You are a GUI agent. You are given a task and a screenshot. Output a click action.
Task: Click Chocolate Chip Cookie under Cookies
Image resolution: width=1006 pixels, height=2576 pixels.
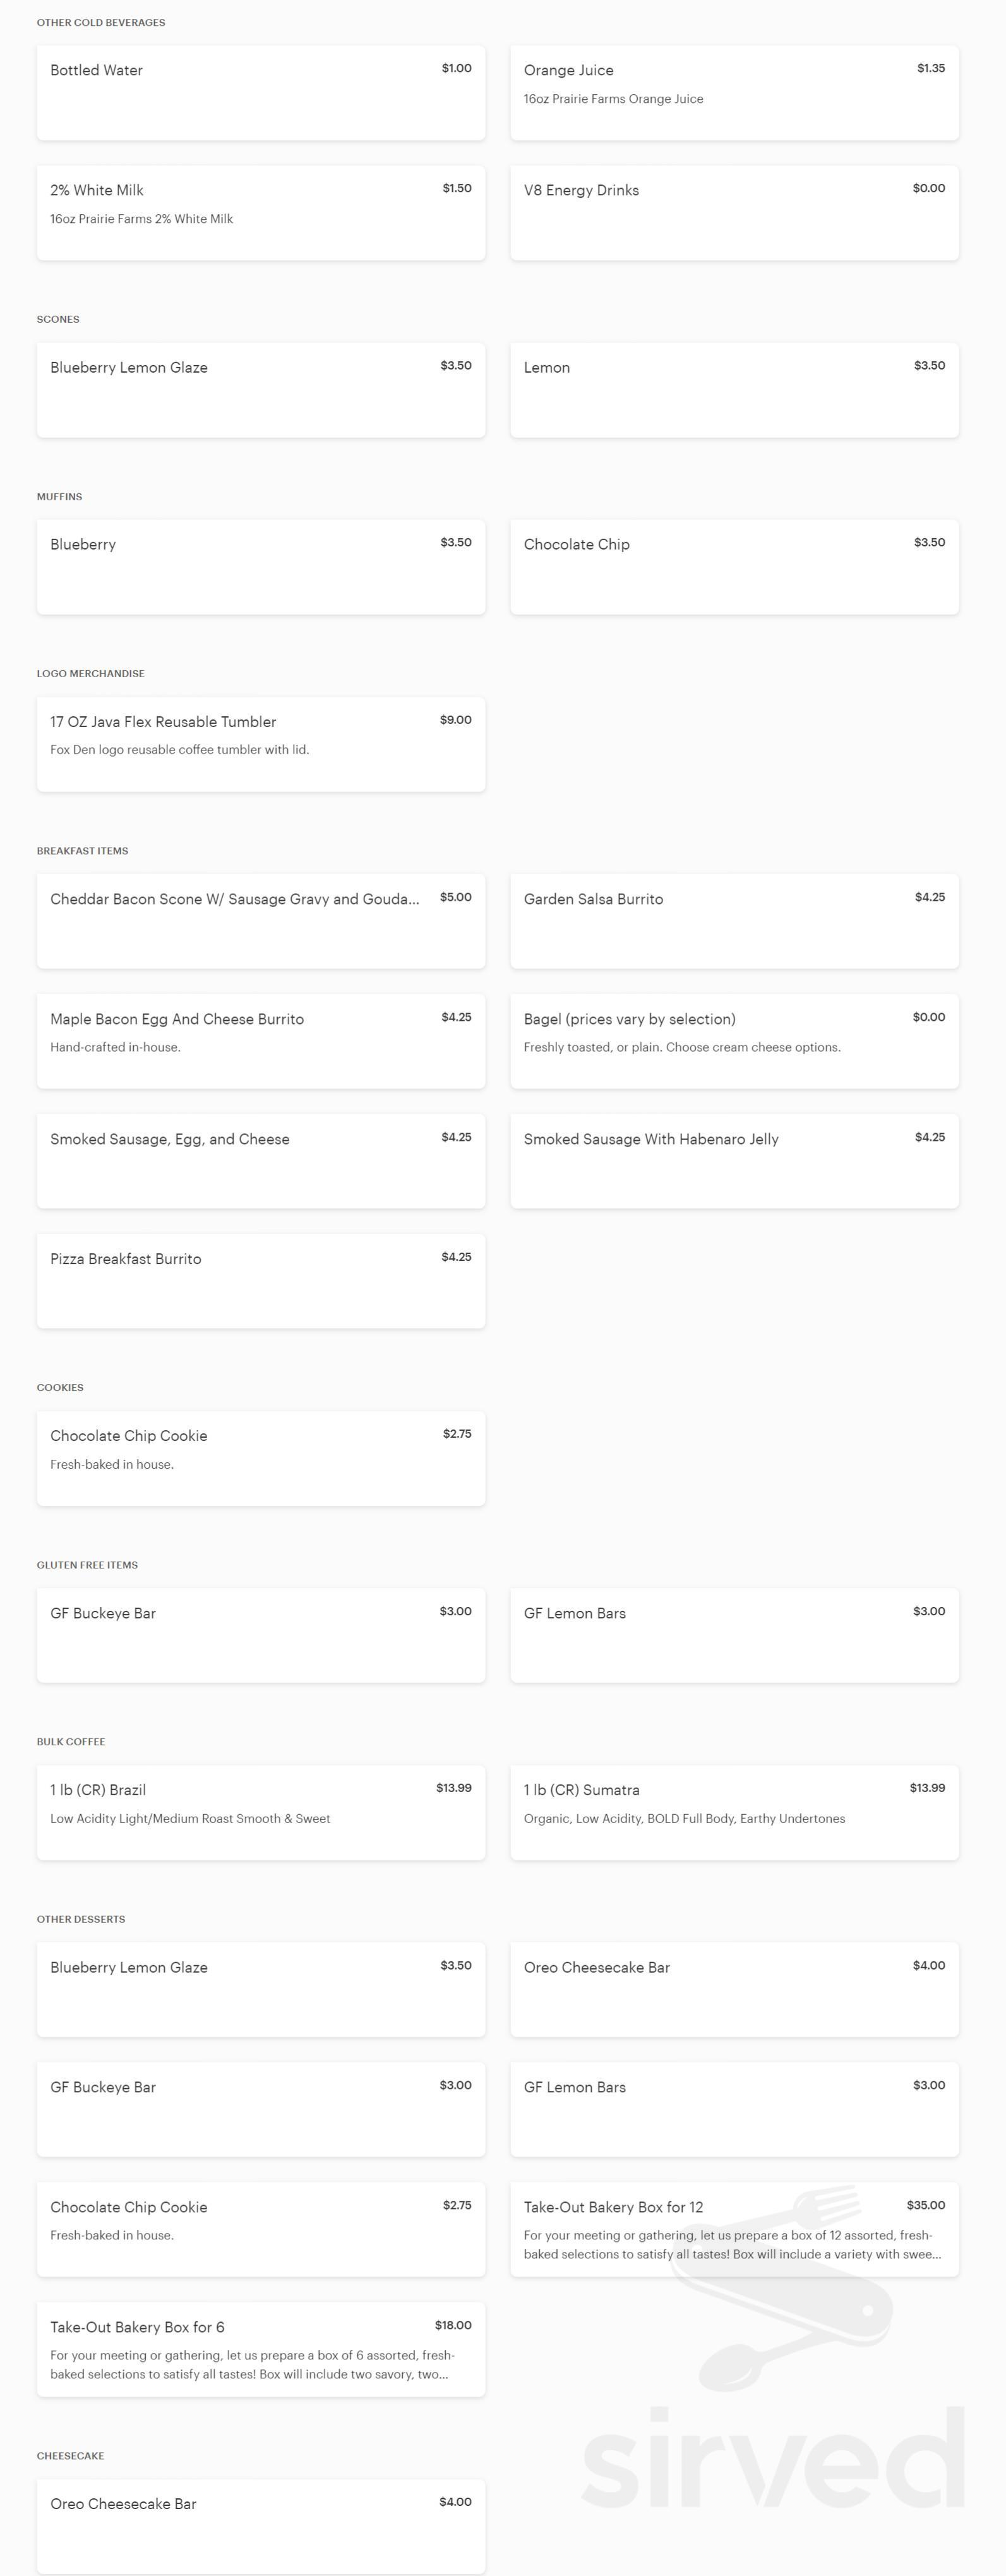click(x=261, y=1458)
